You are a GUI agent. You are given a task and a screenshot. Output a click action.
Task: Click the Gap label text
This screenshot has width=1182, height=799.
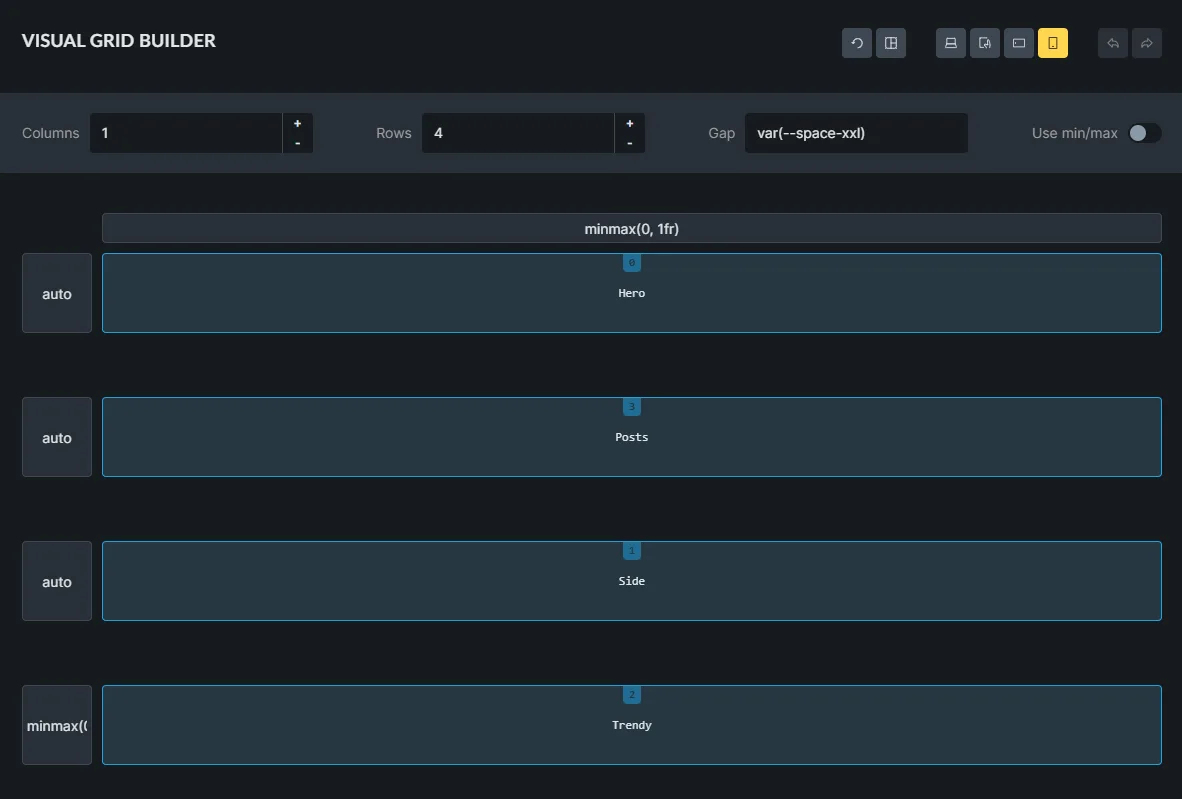[721, 133]
